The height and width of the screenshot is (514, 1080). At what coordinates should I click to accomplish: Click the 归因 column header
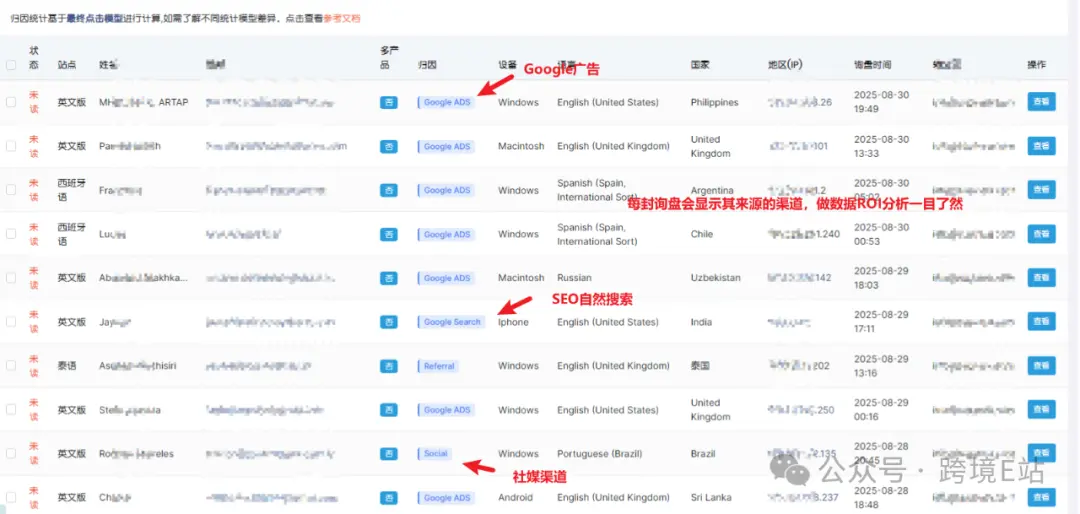(426, 65)
